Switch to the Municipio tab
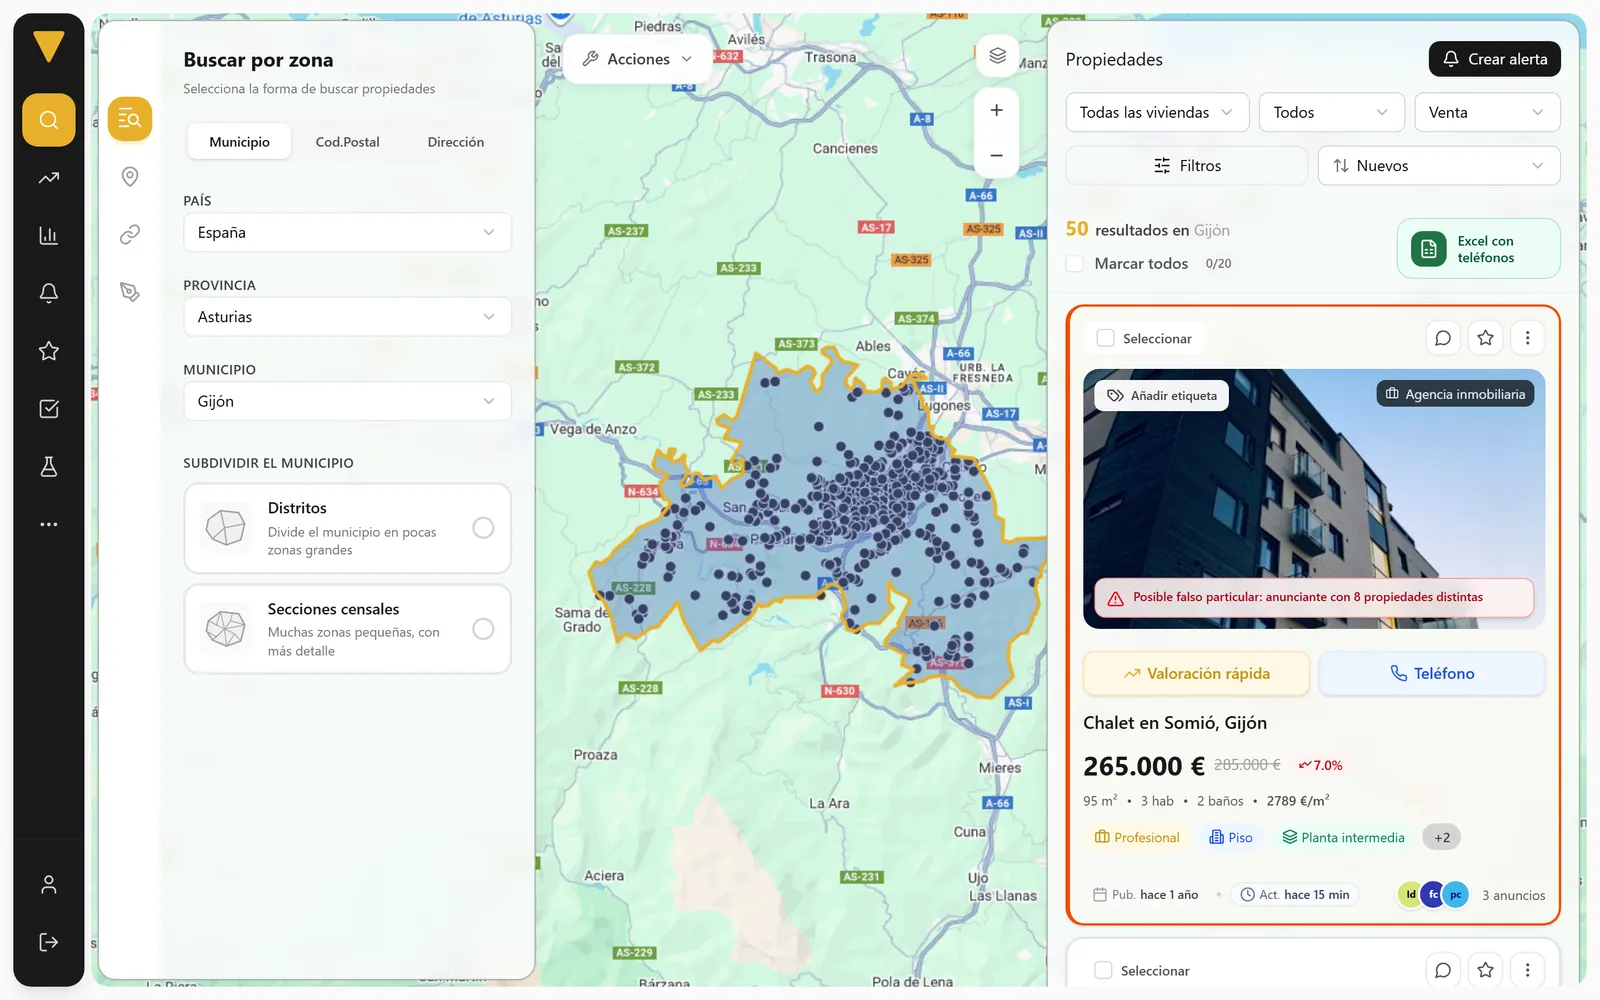The image size is (1600, 1000). coord(239,142)
